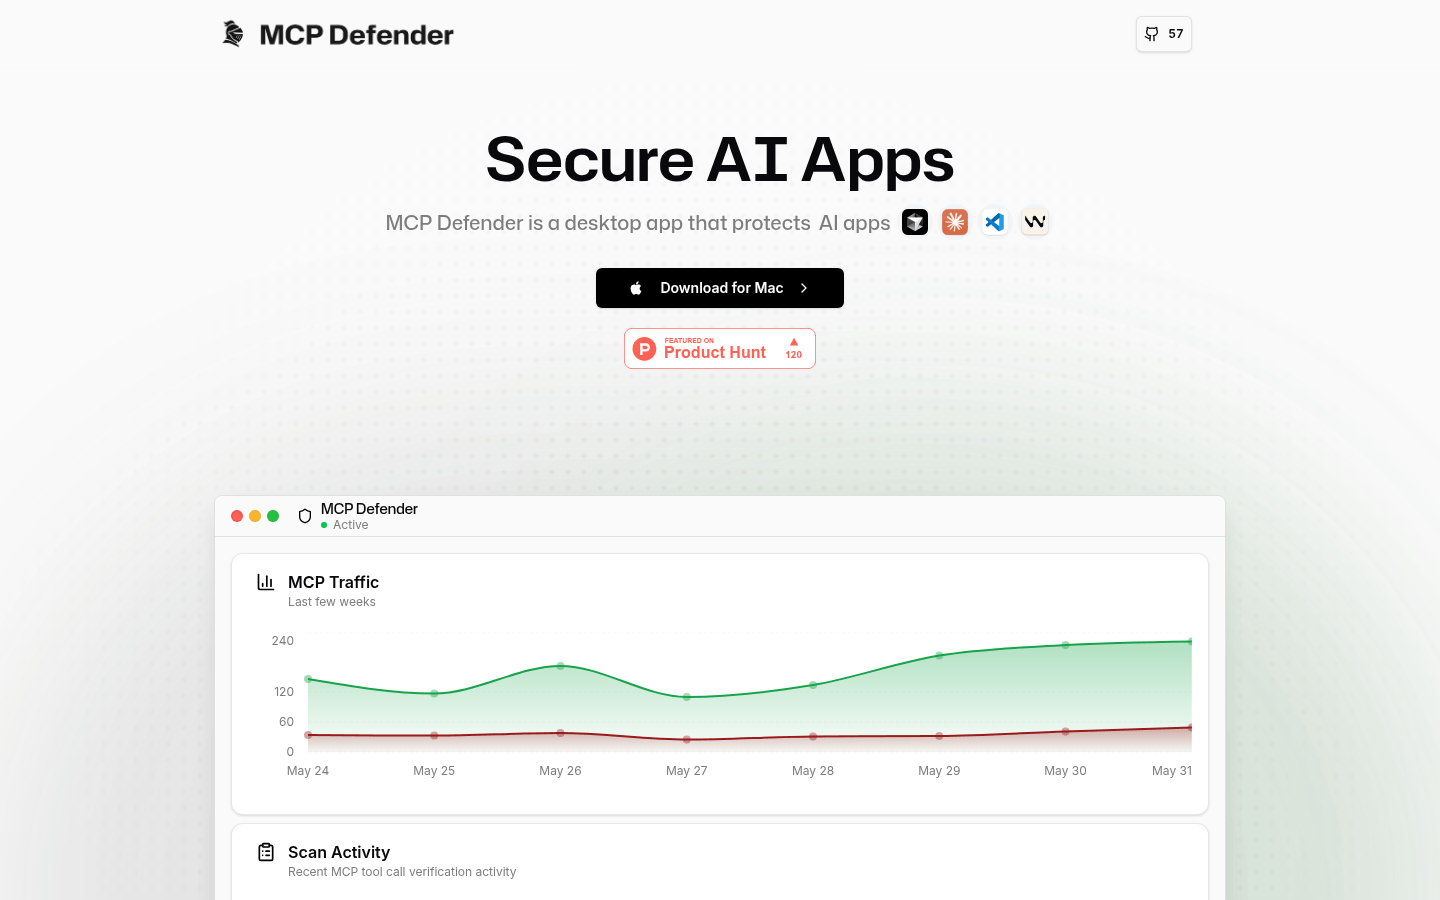Click the red data point above May 27
1440x900 pixels.
point(687,740)
